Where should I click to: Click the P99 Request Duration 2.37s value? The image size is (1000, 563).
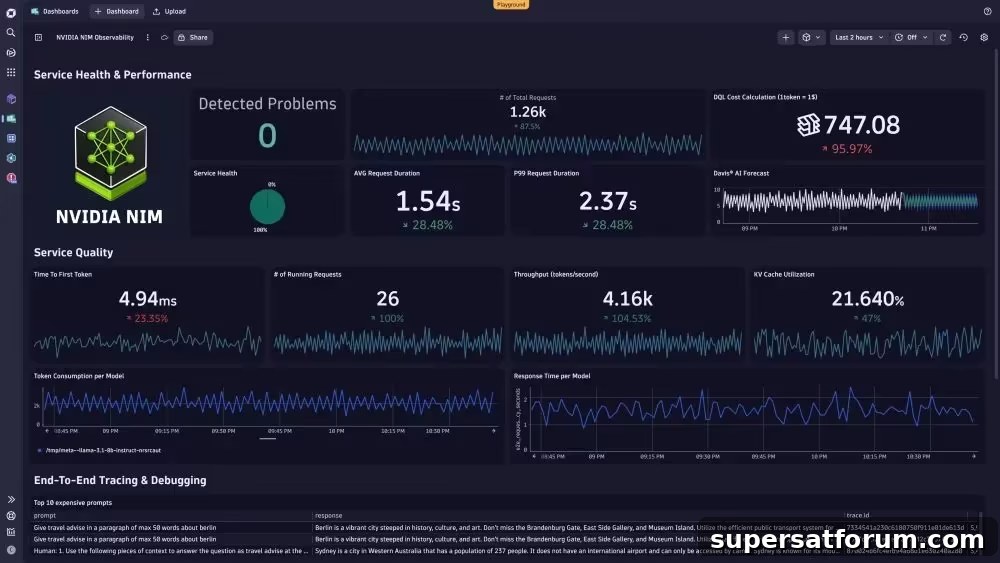pos(607,201)
